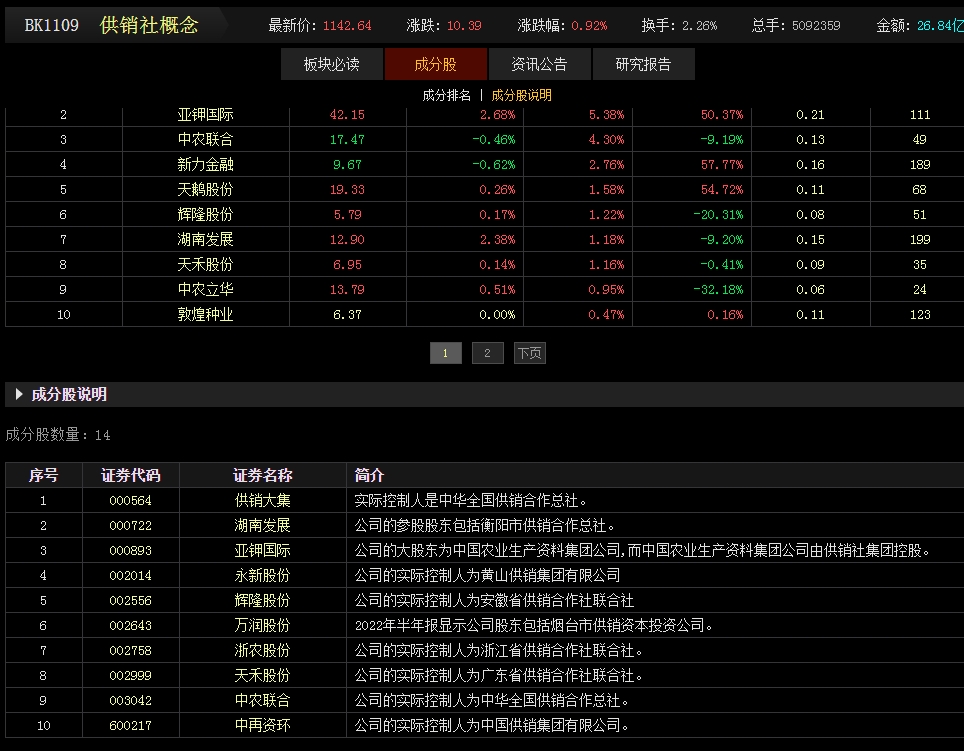Open 中农立华 stock link
The width and height of the screenshot is (964, 751).
pyautogui.click(x=205, y=289)
